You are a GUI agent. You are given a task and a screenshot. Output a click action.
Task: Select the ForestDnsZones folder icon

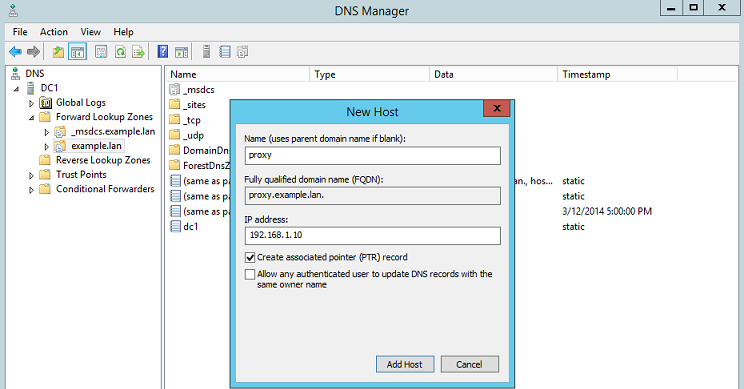175,165
